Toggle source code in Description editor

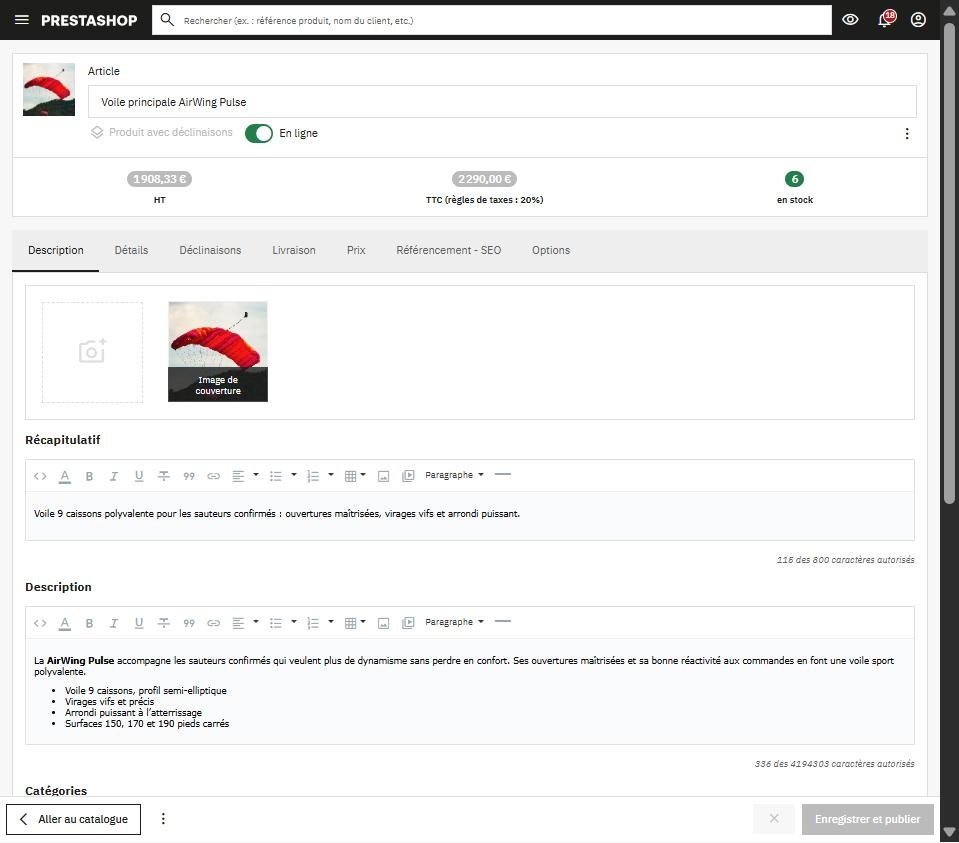pos(40,623)
